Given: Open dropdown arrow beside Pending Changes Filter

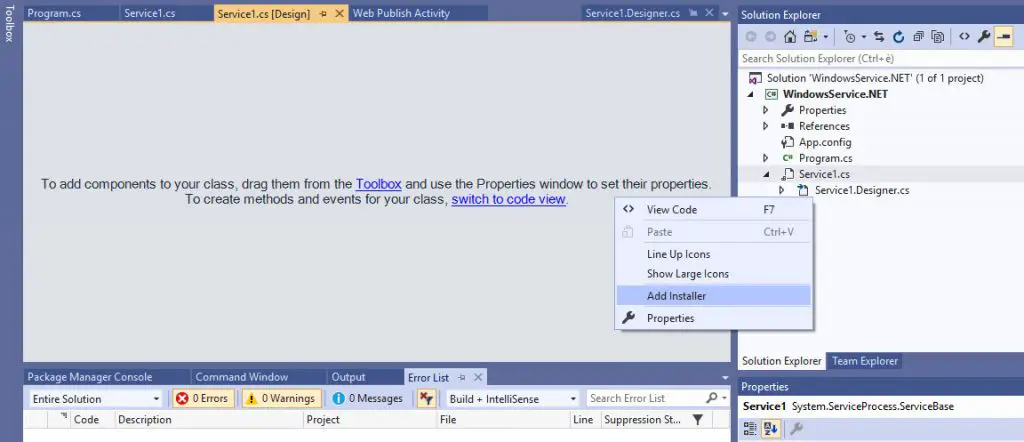Looking at the screenshot, I should 864,37.
